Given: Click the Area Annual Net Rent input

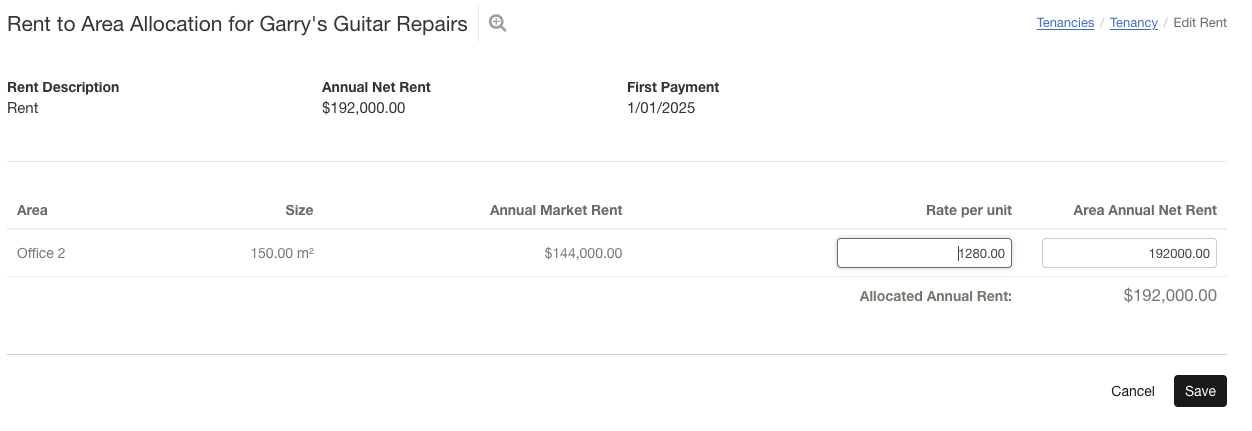Looking at the screenshot, I should 1129,254.
